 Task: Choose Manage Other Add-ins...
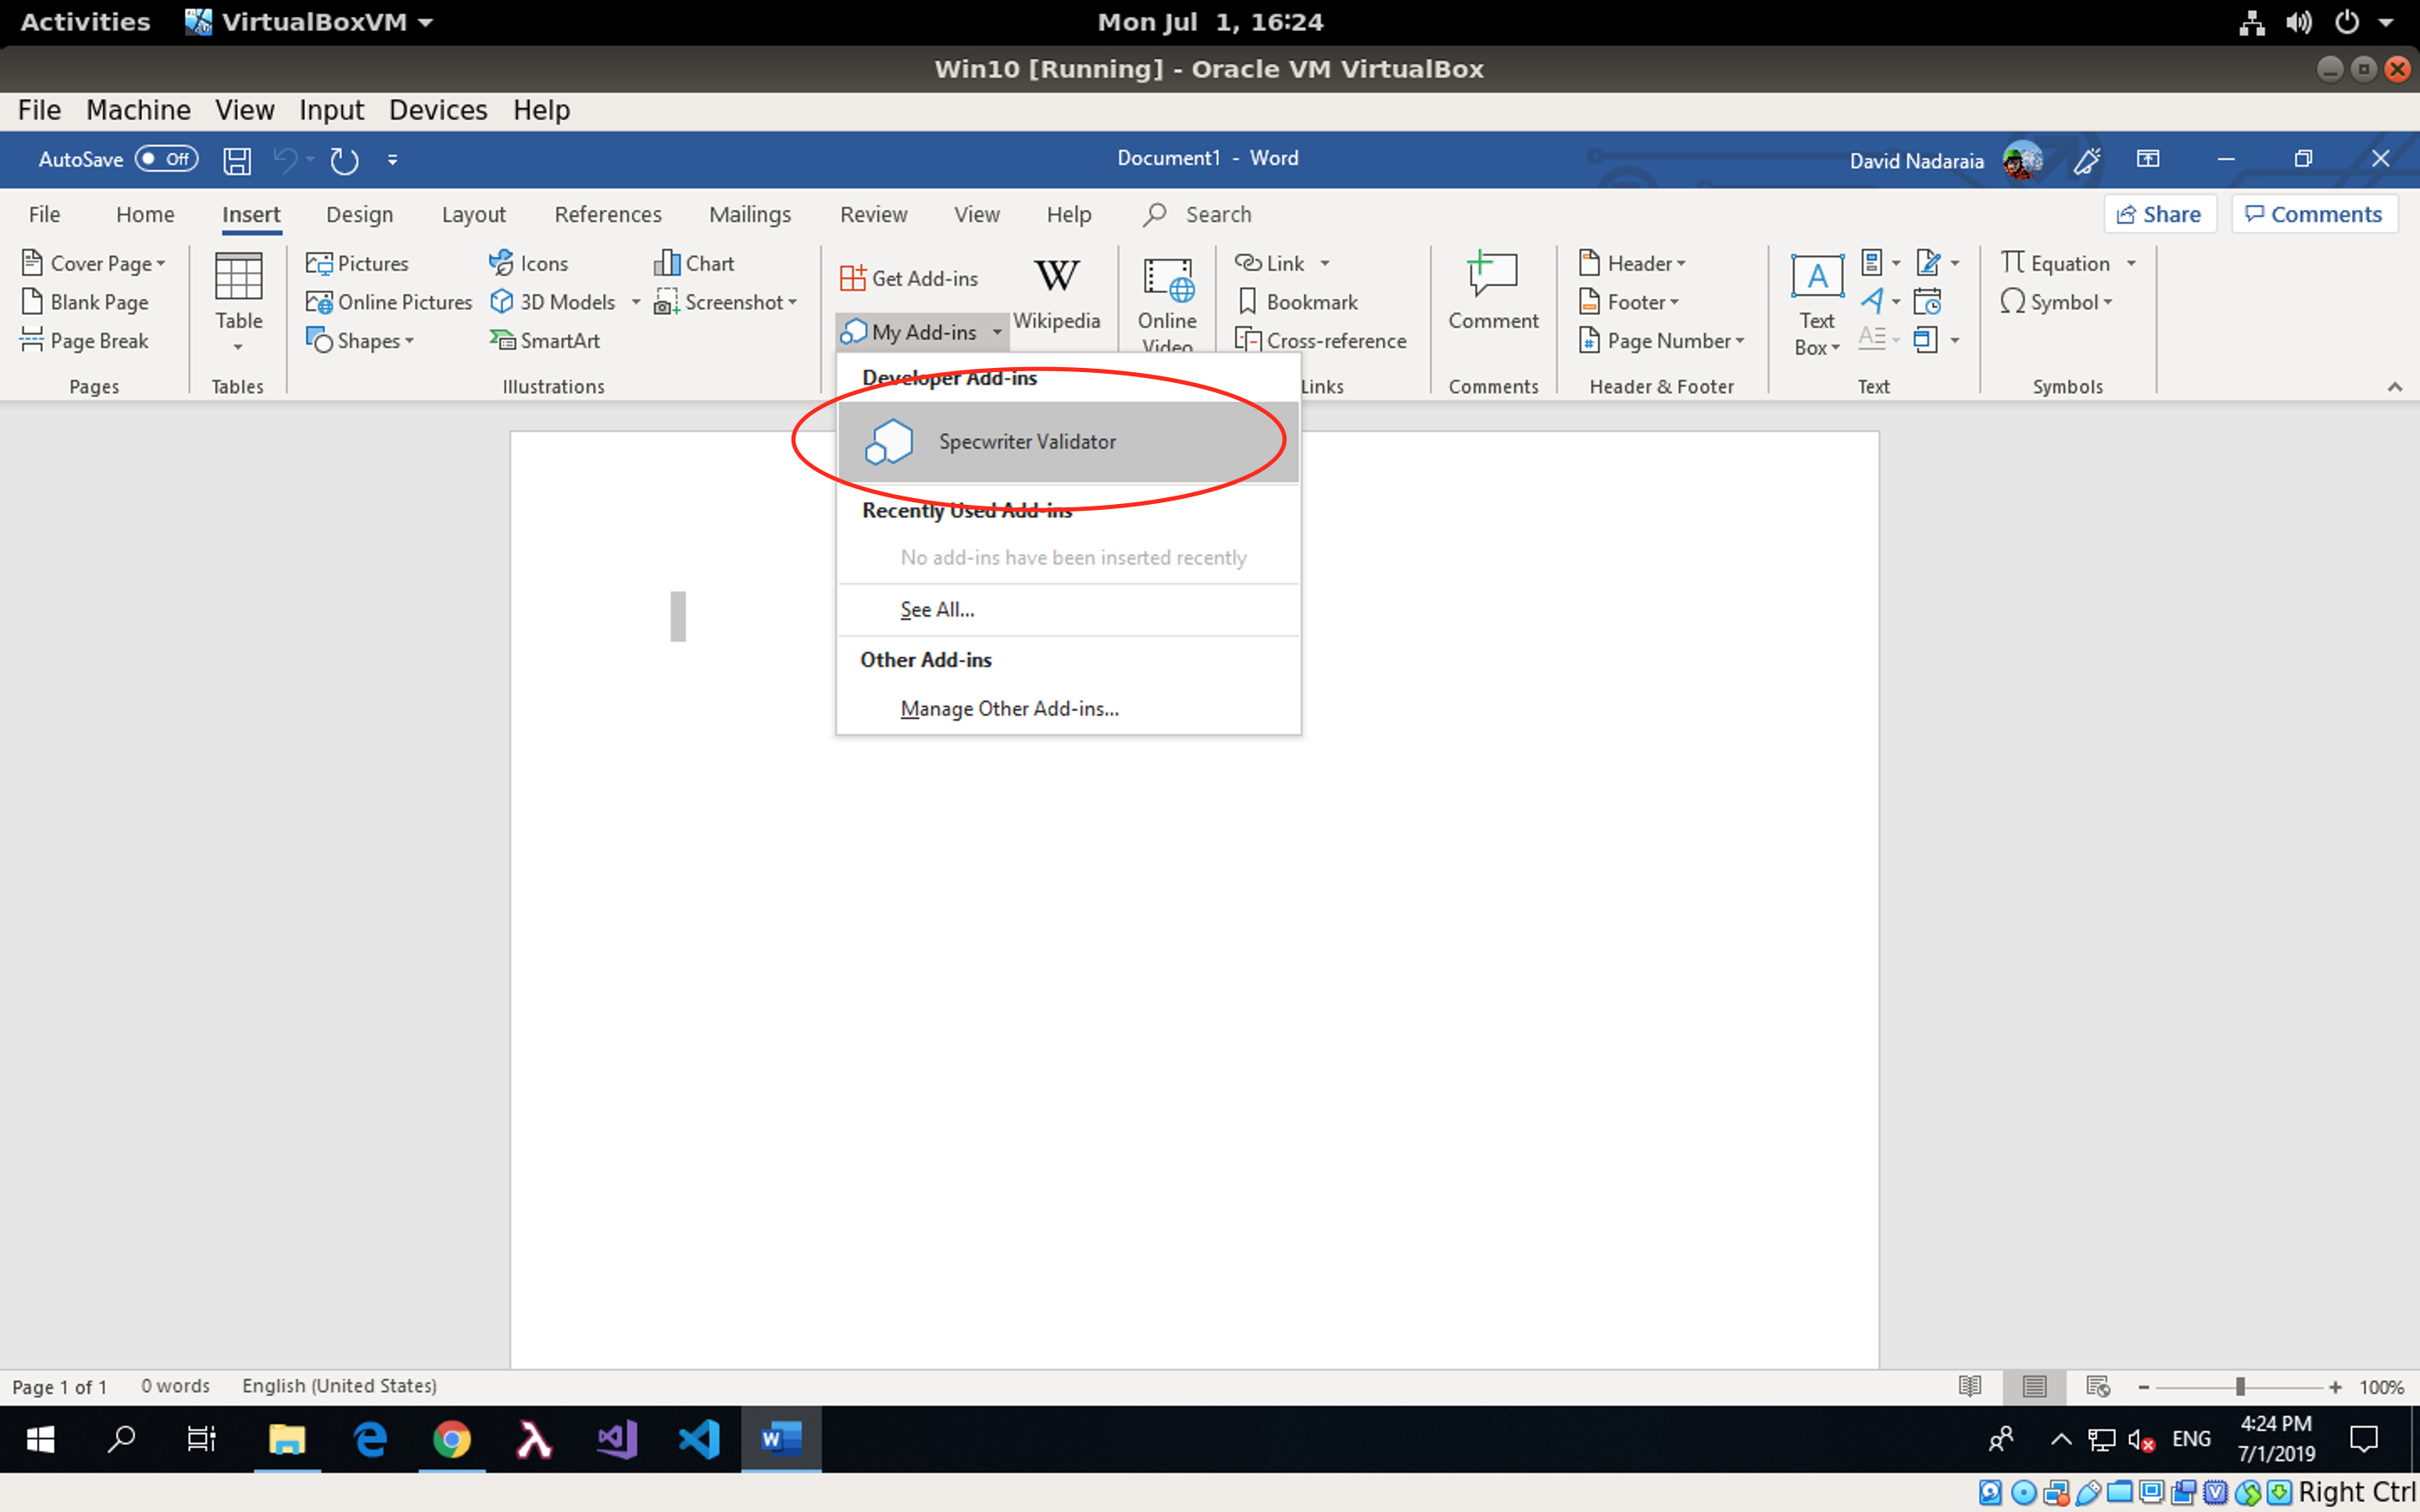click(1009, 709)
